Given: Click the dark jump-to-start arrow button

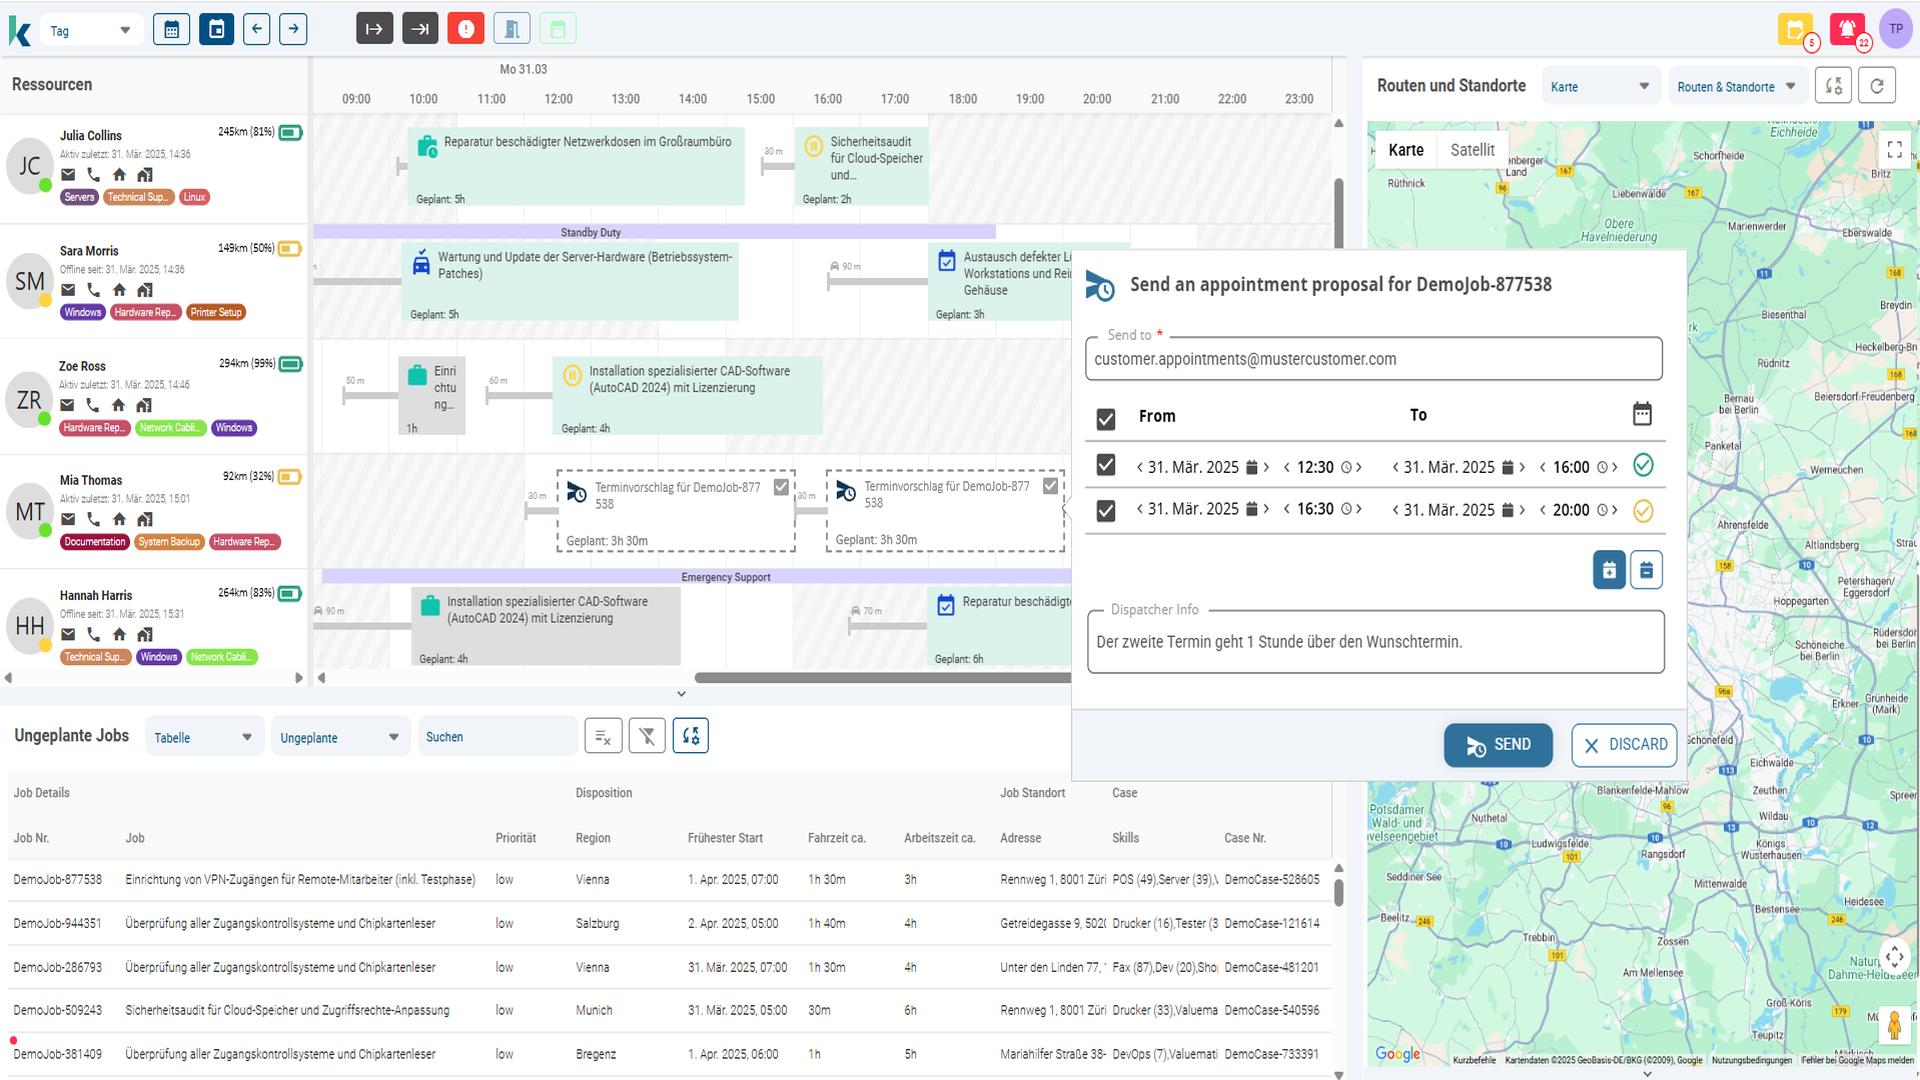Looking at the screenshot, I should click(x=374, y=29).
